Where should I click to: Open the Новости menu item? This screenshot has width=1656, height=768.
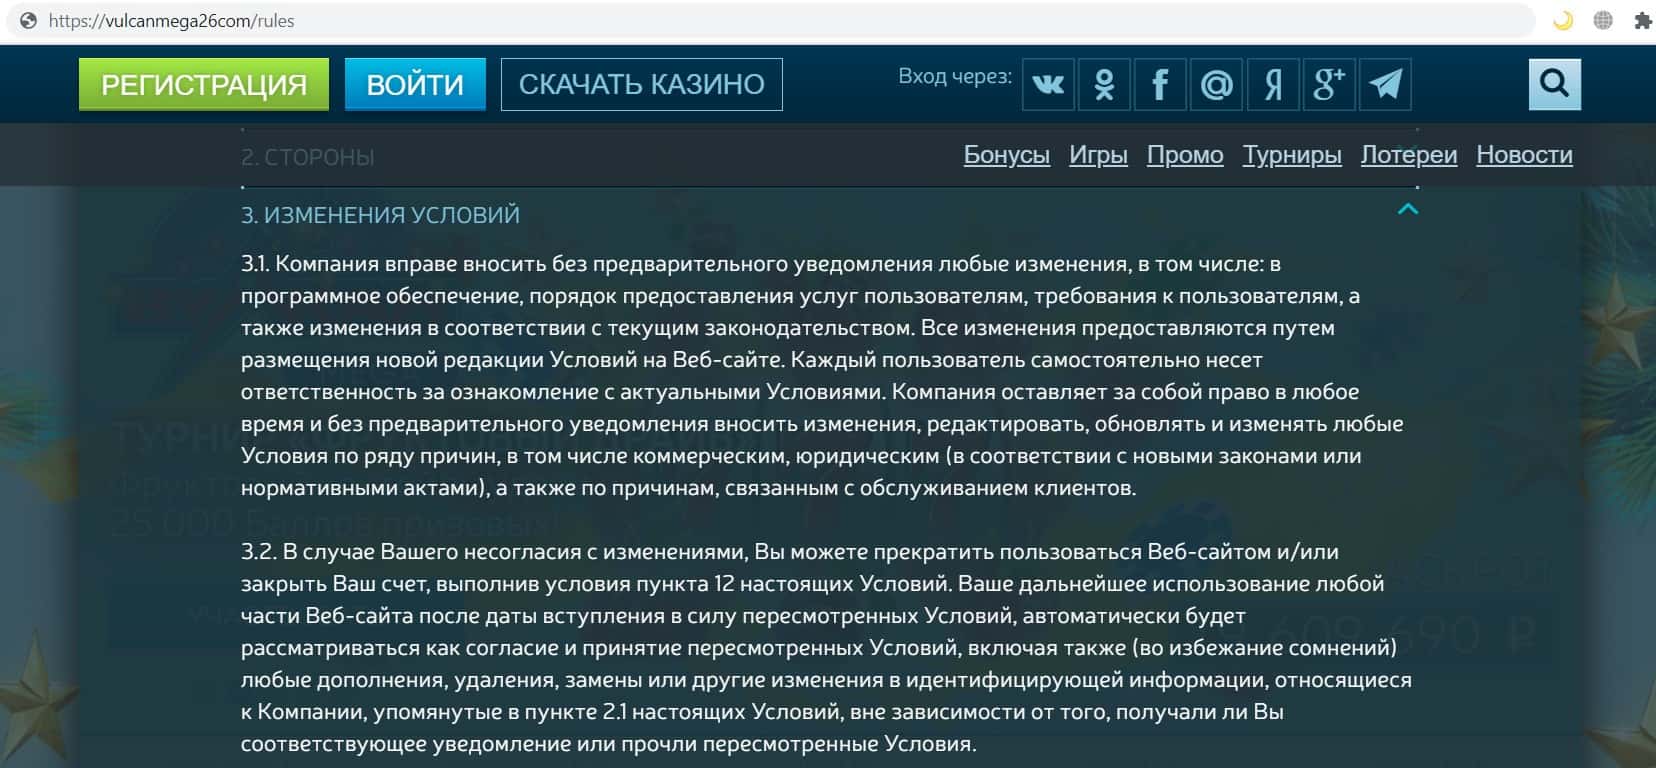1524,155
